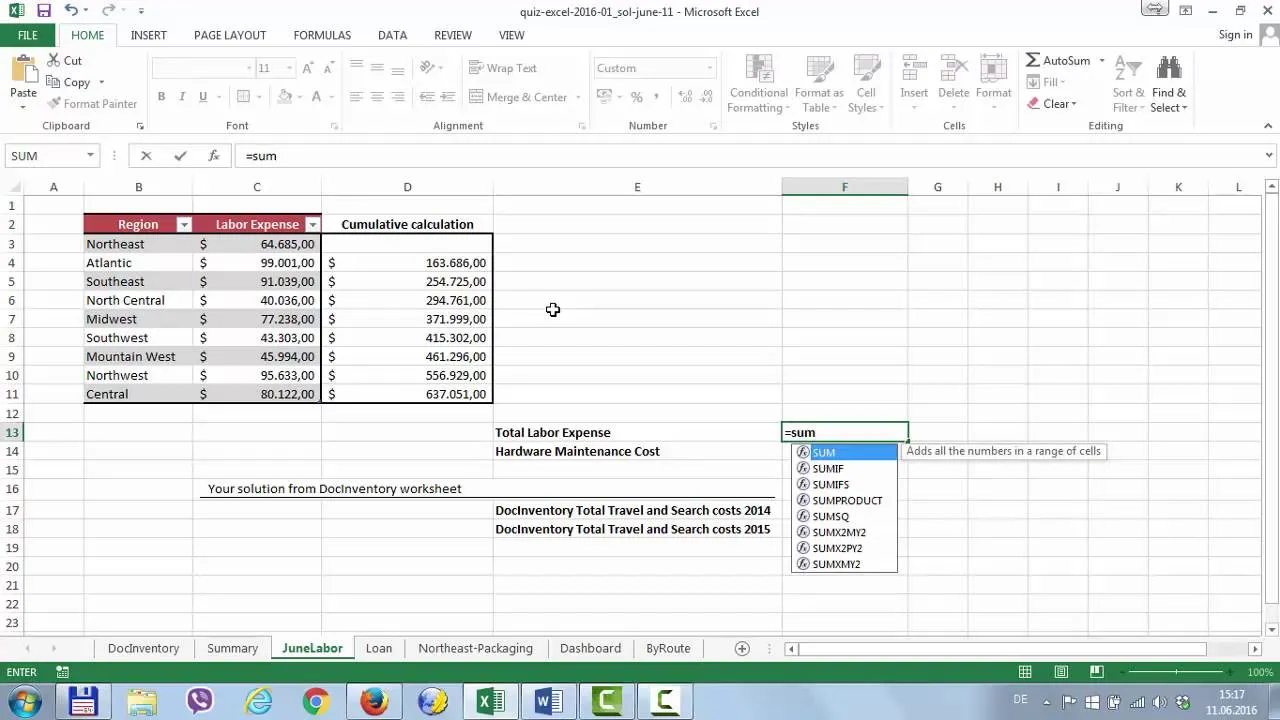Click the formula bar input field

750,156
